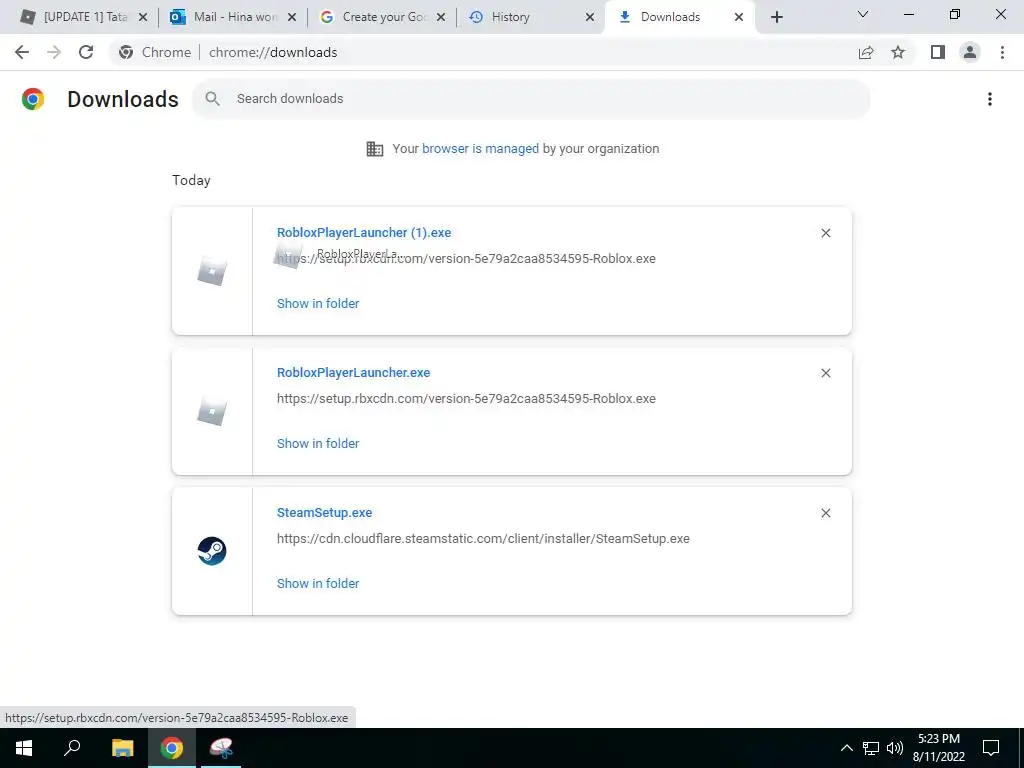The height and width of the screenshot is (768, 1024).
Task: Focus the Search downloads field
Action: coord(531,99)
